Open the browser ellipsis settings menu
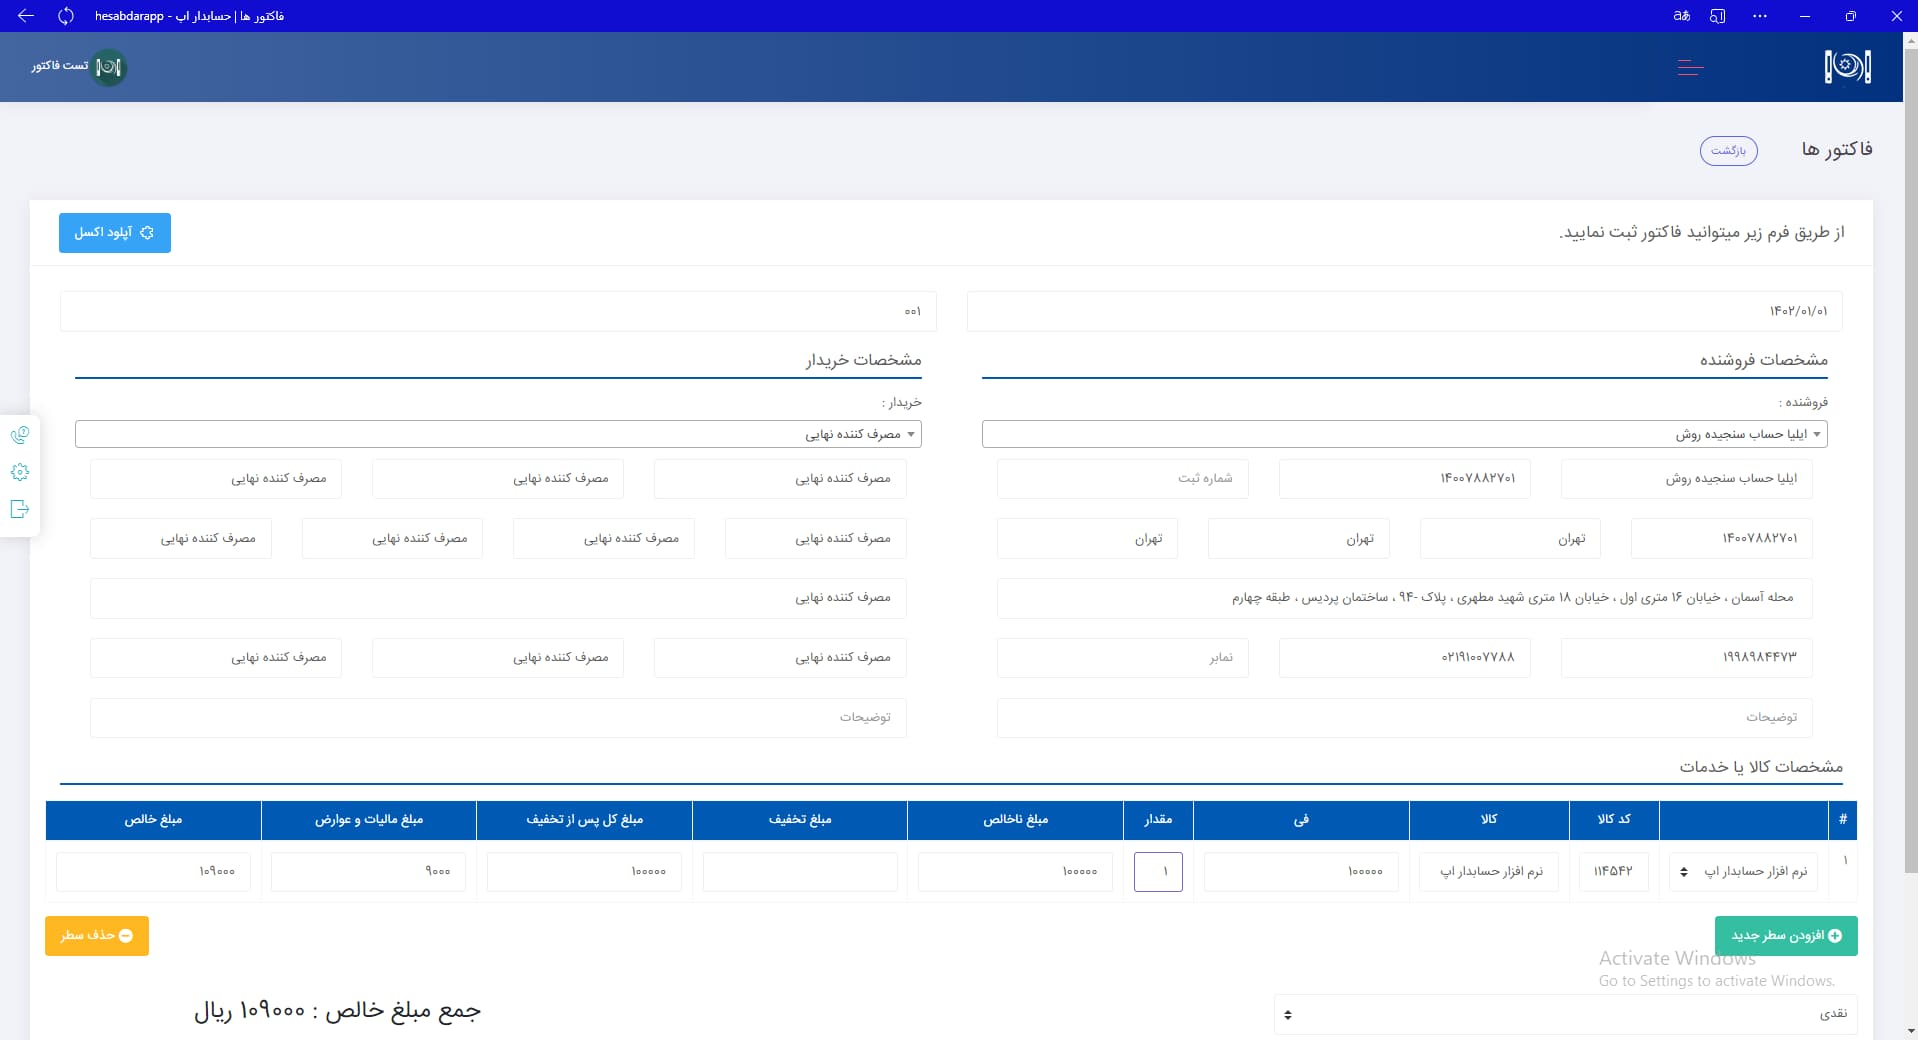Screen dimensions: 1918x1040 tap(1760, 16)
